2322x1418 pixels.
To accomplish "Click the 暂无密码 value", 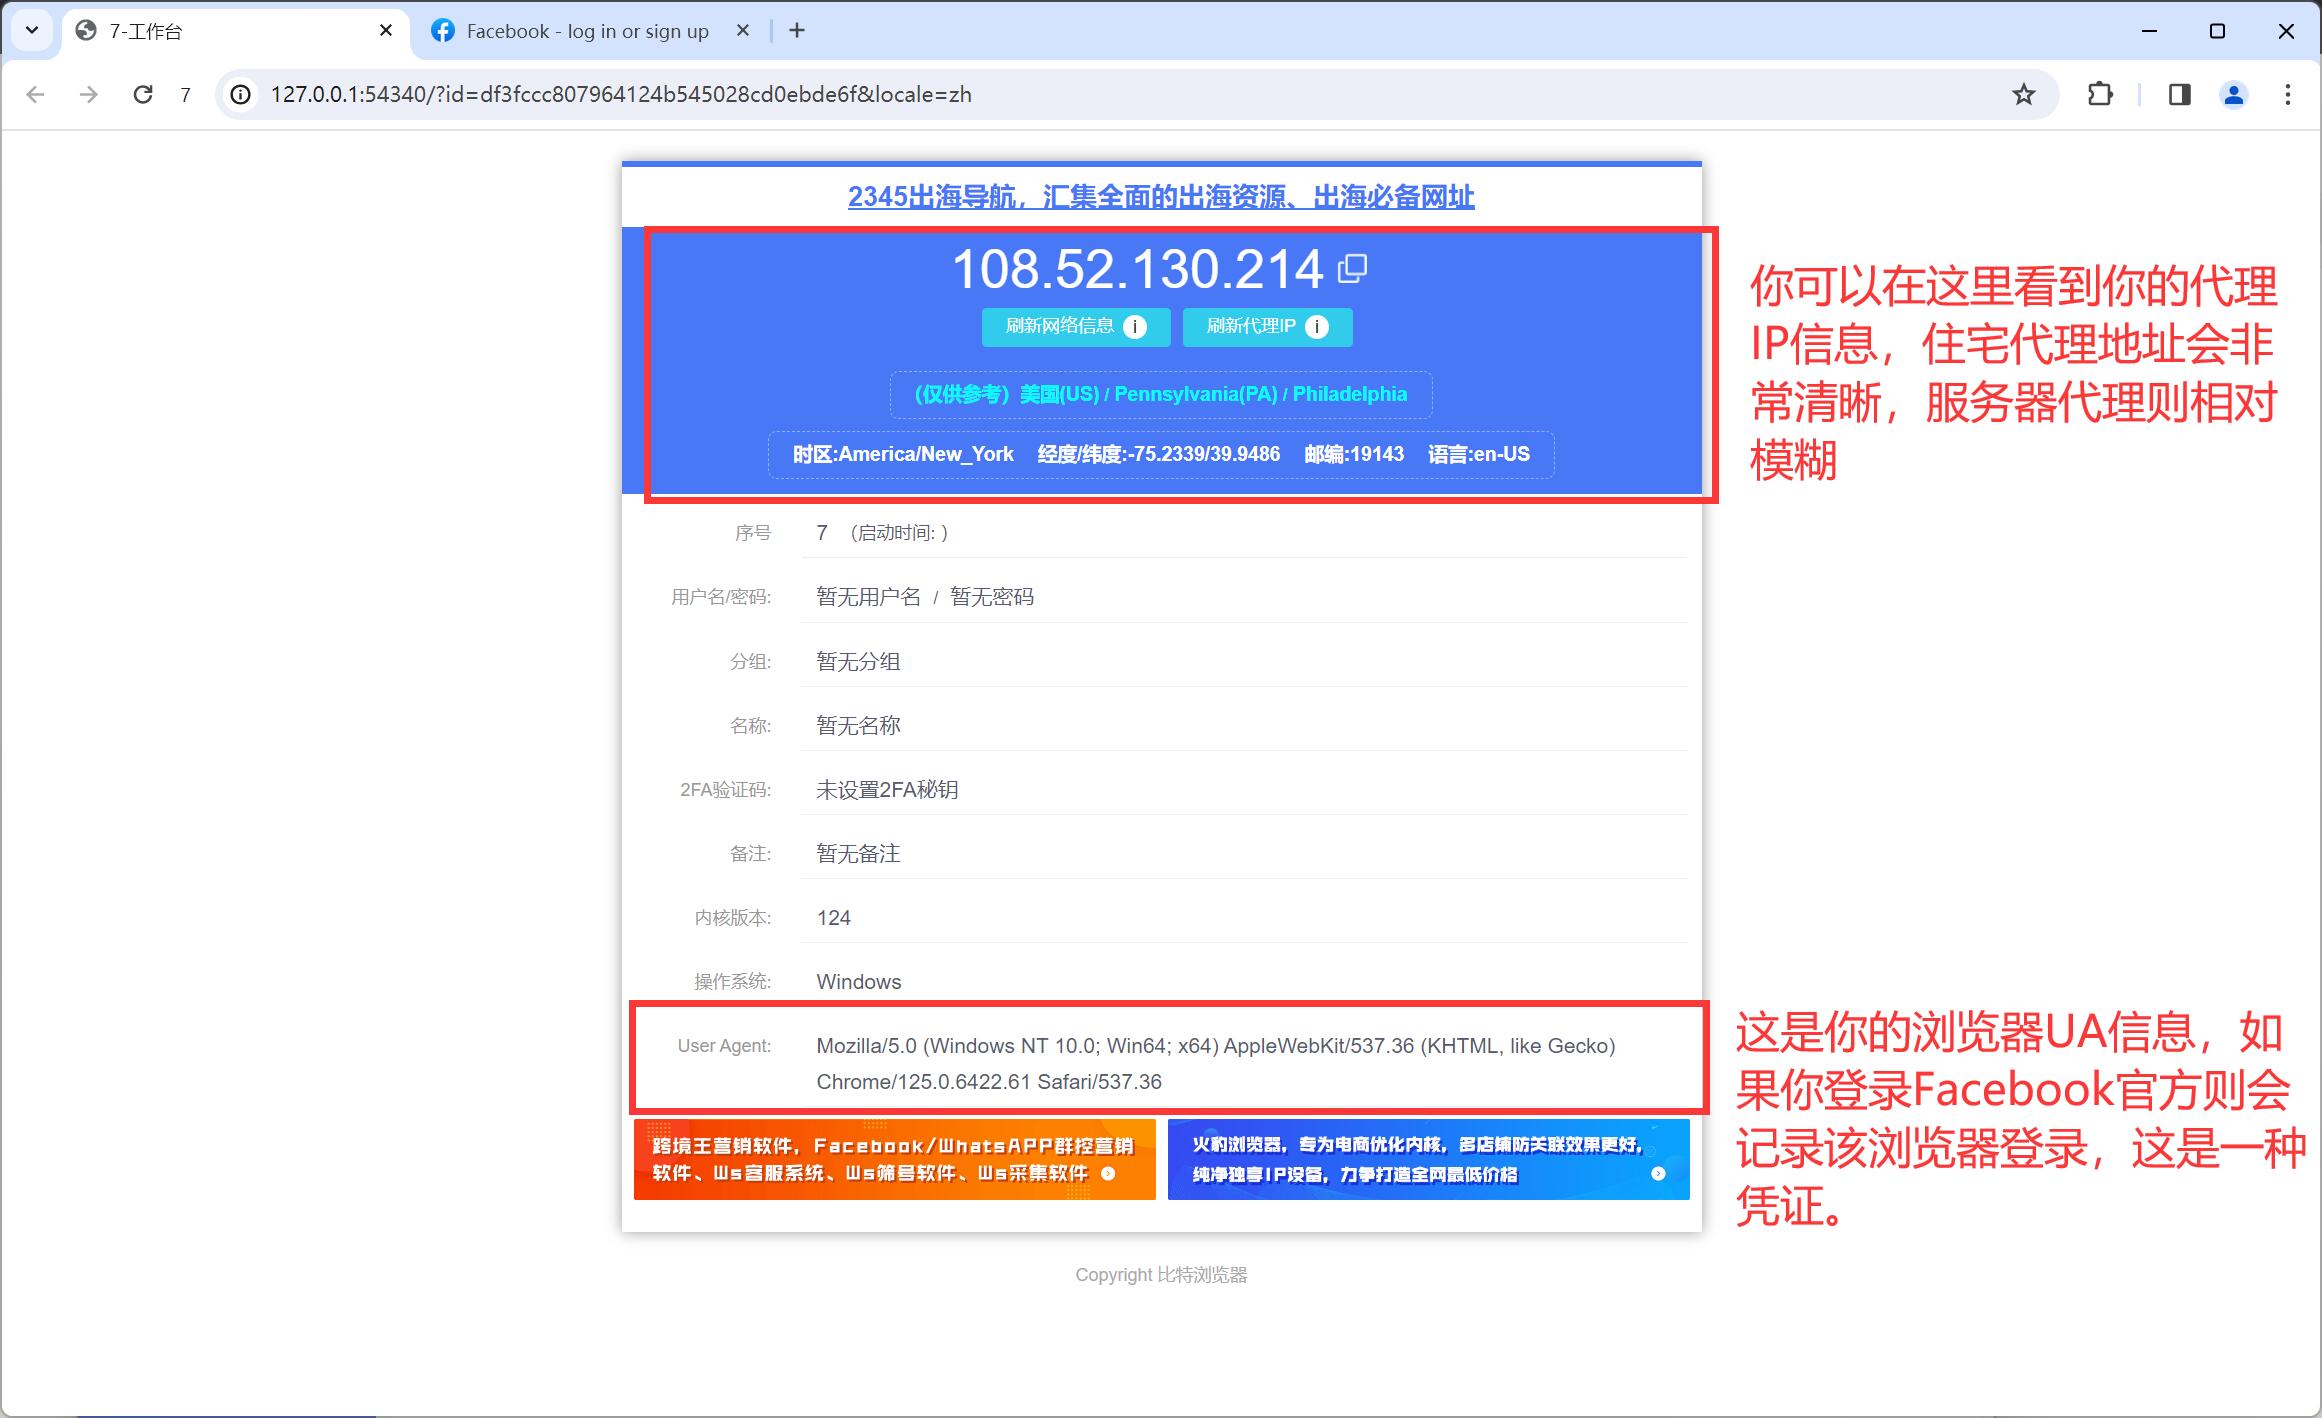I will pyautogui.click(x=992, y=597).
